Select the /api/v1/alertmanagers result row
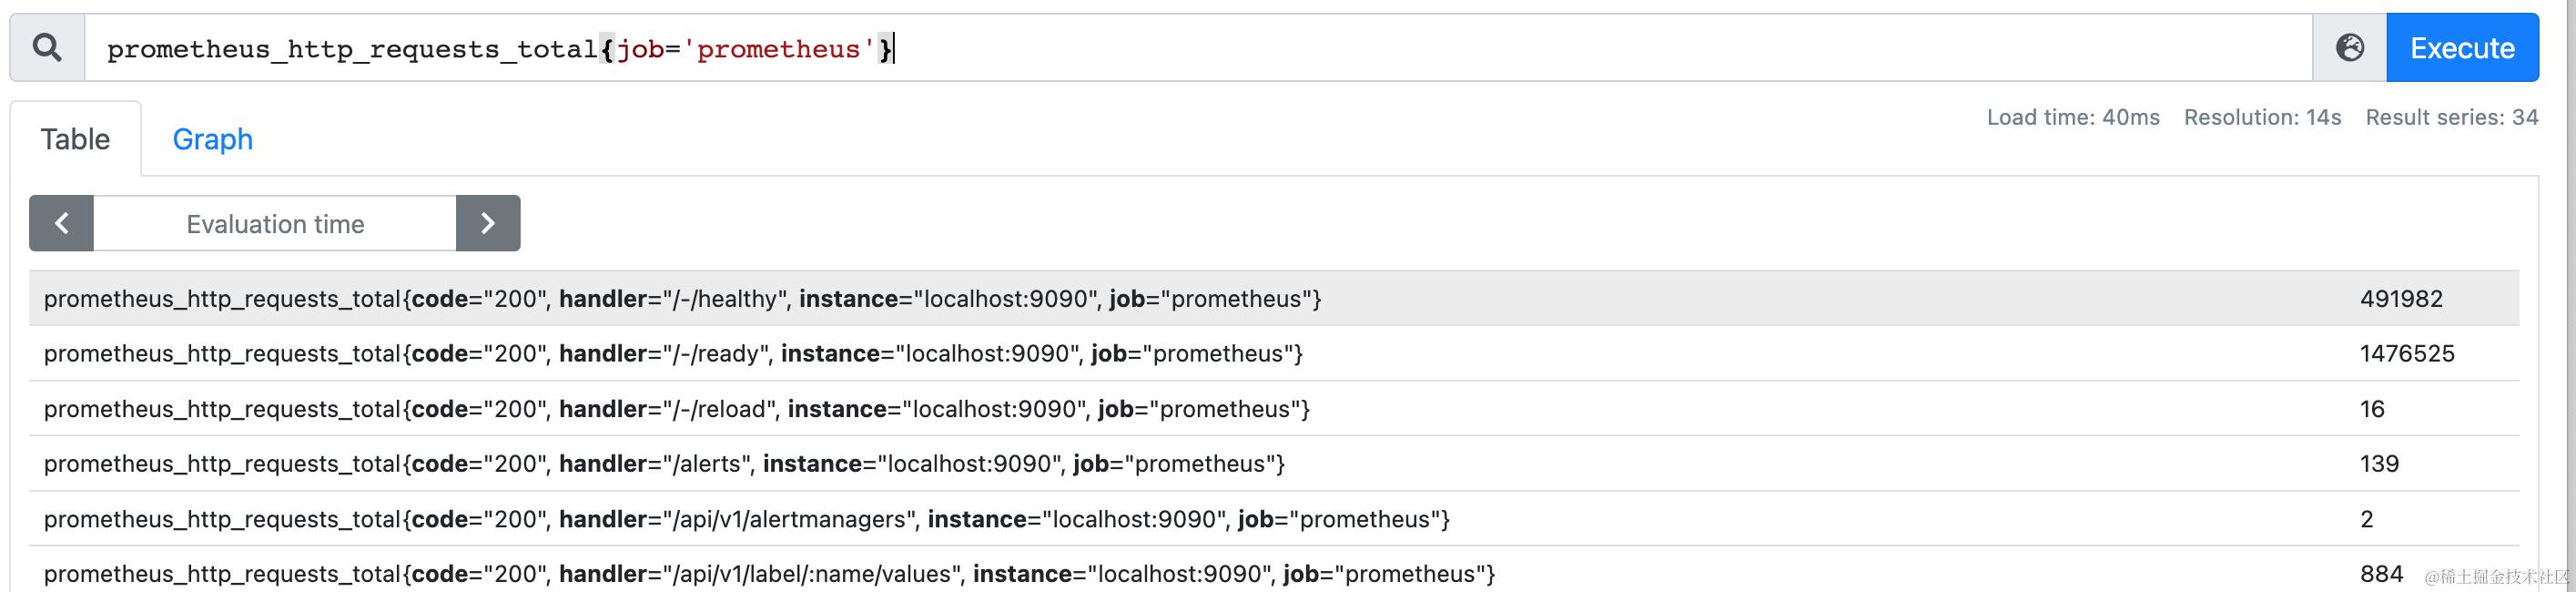 [1274, 518]
